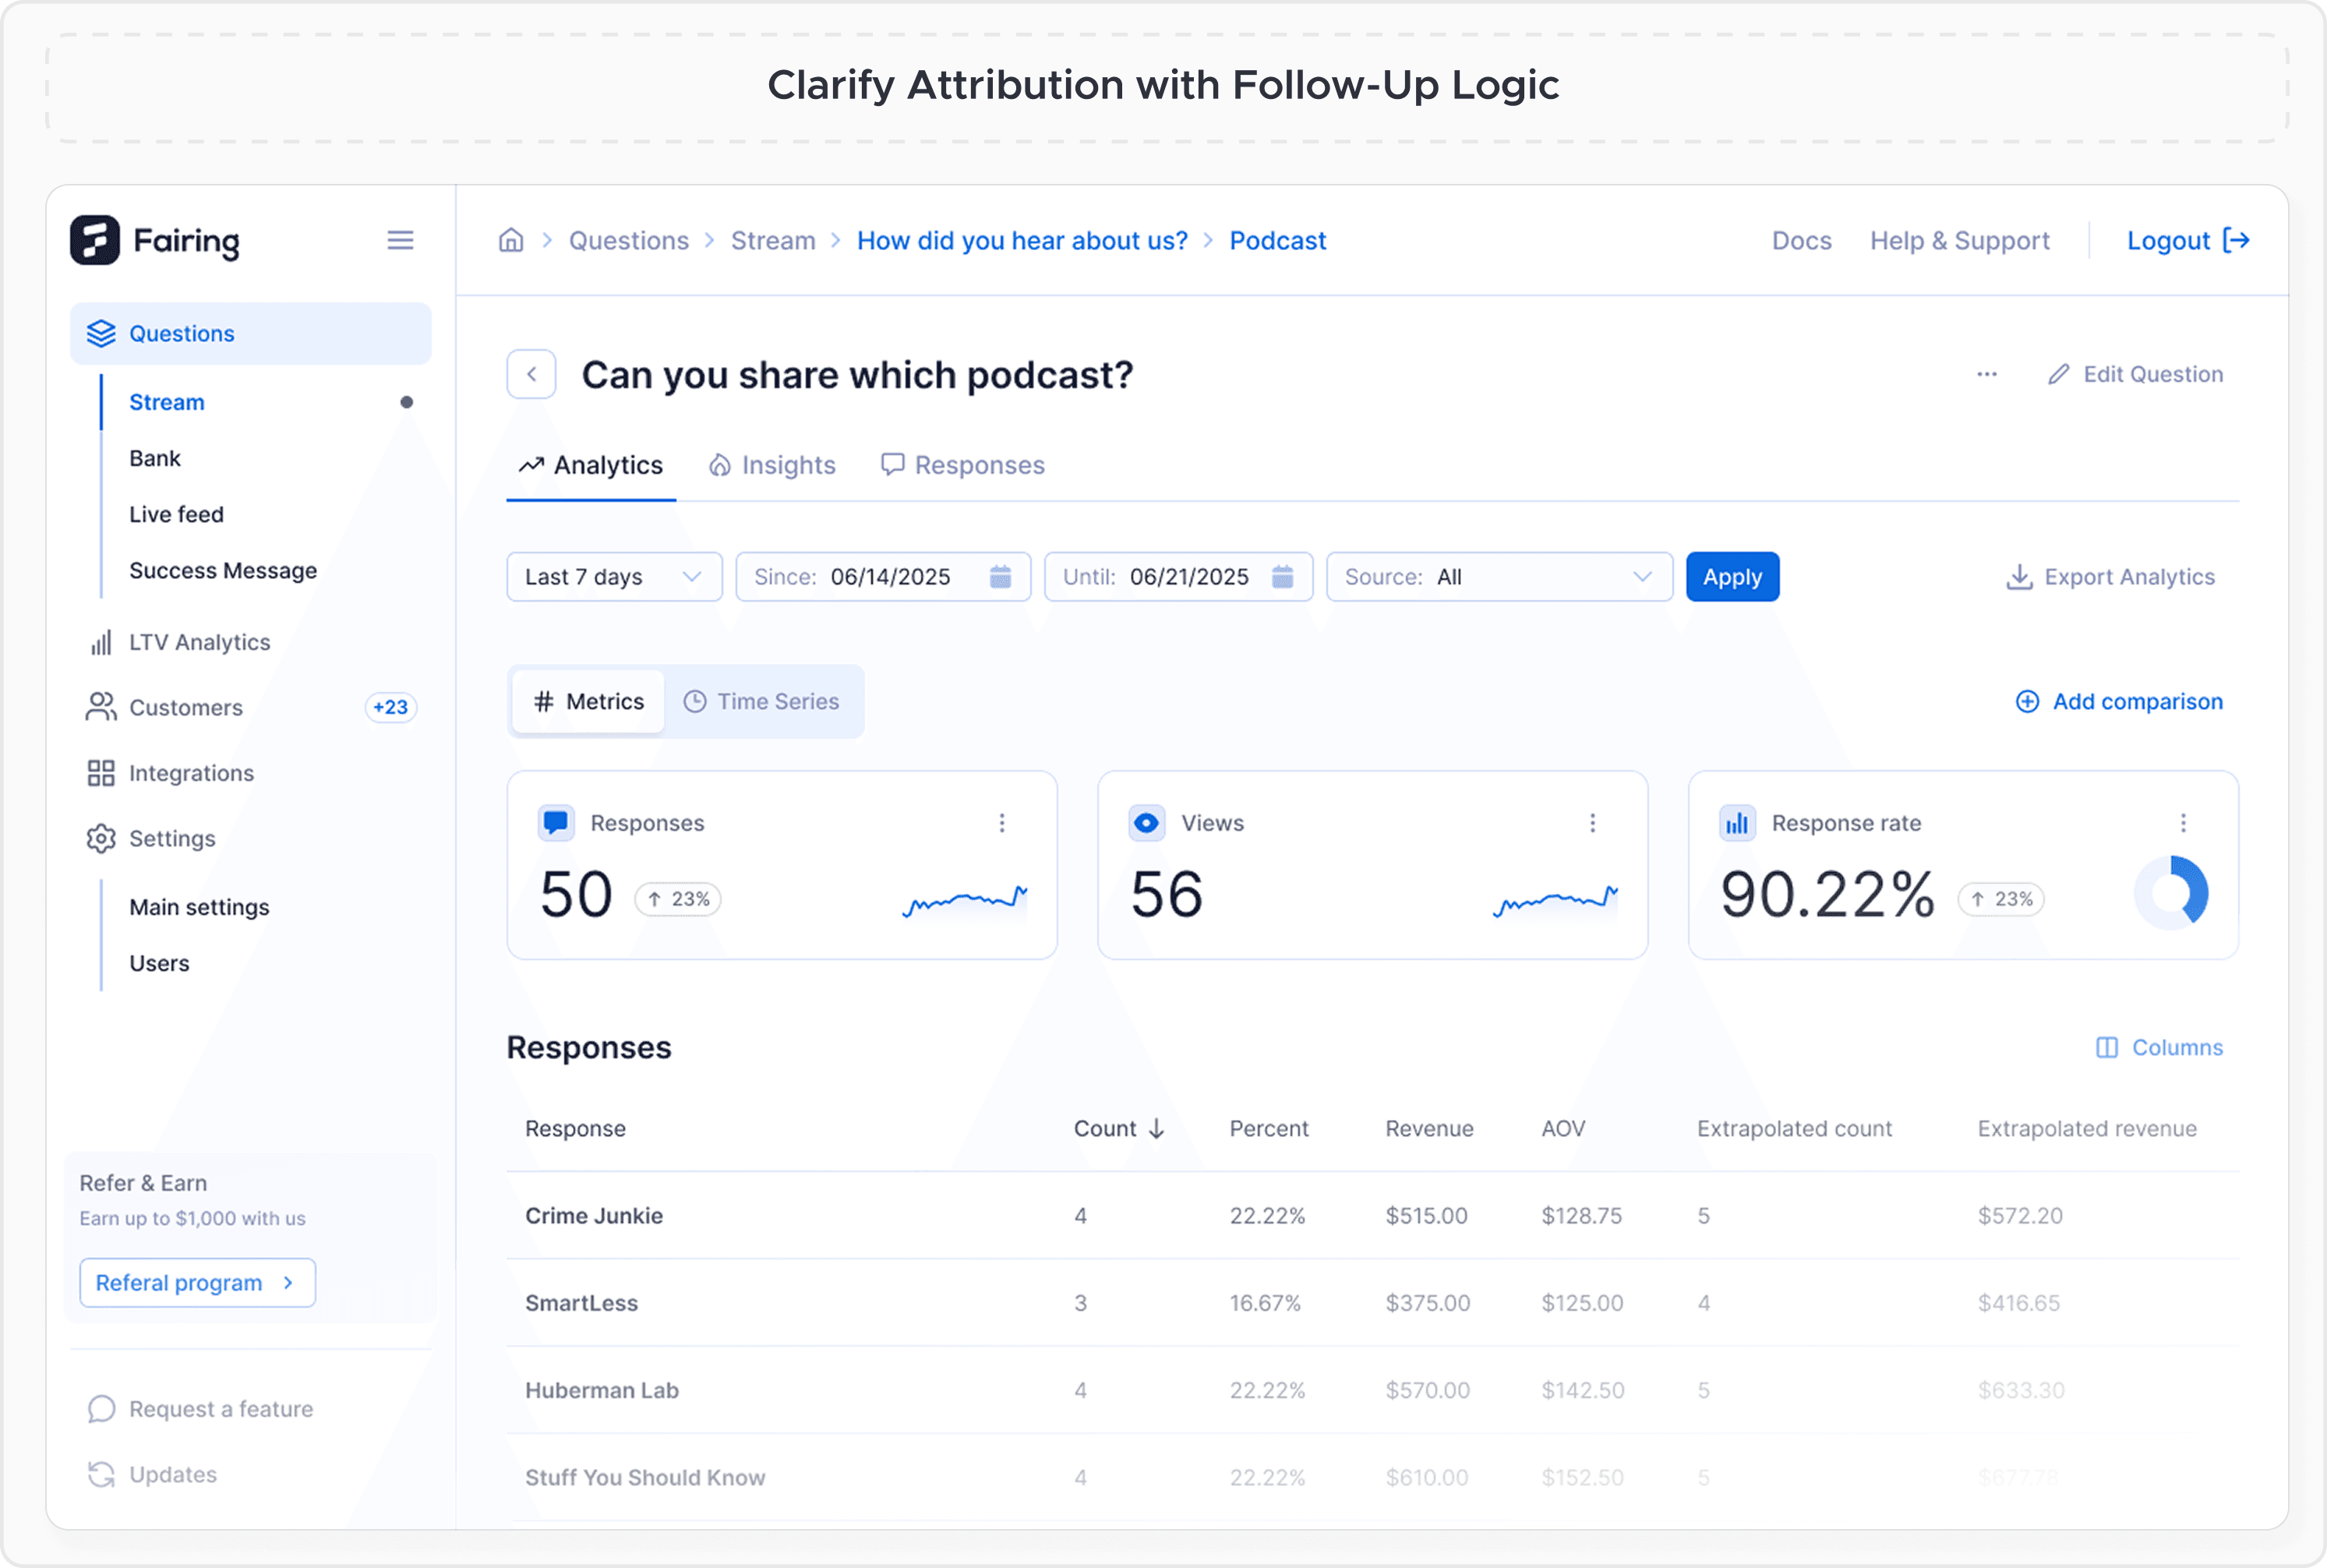Click the Questions layers icon in sidebar
The image size is (2327, 1568).
(101, 333)
